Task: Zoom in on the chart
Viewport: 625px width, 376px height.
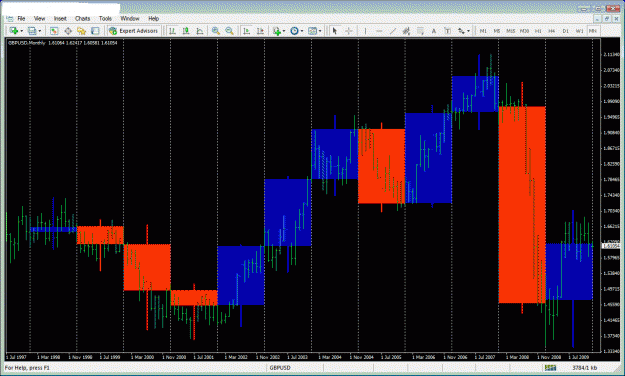Action: 216,31
